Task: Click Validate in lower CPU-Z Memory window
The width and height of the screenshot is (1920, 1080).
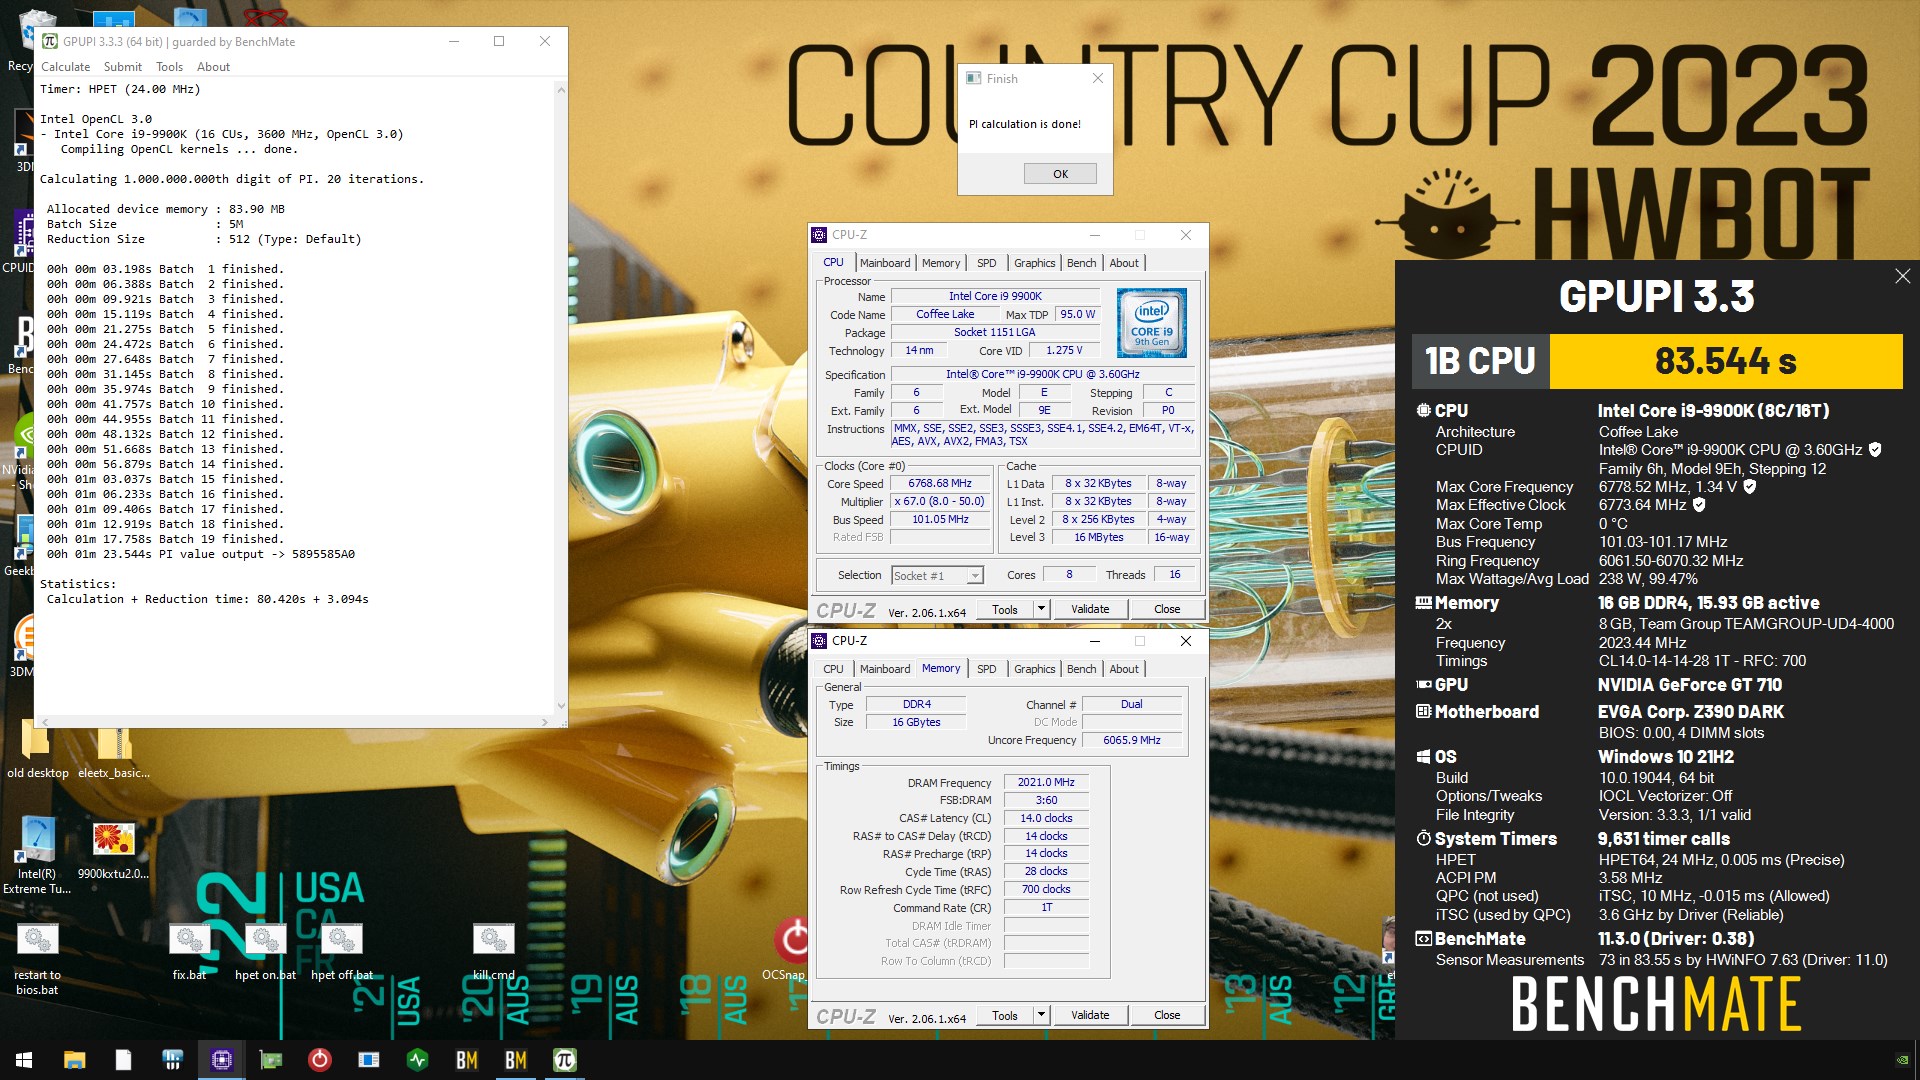Action: coord(1090,1014)
